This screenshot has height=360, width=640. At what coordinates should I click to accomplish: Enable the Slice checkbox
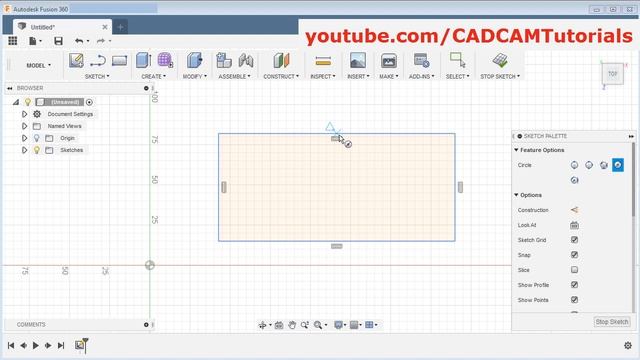[574, 270]
